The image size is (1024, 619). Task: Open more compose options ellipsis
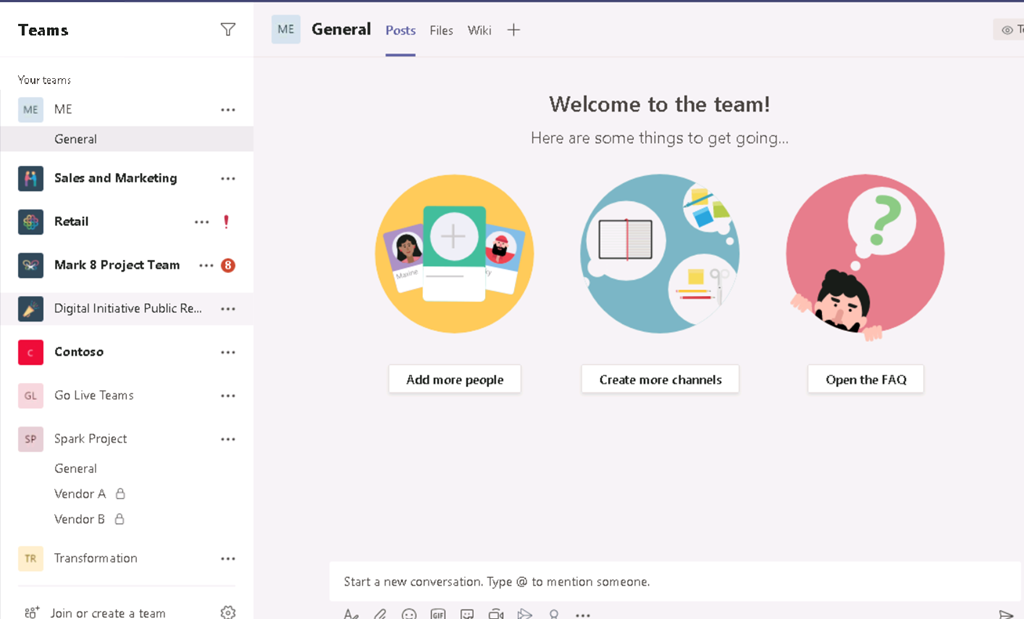click(583, 614)
